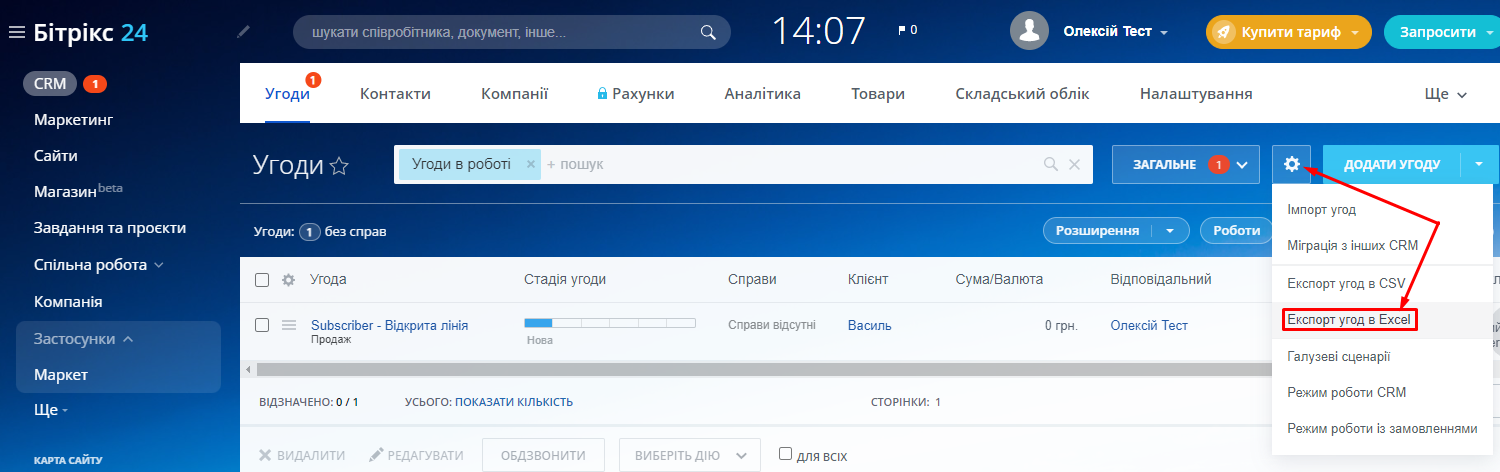Screen dimensions: 1500x472
Task: Click the row actions menu for Subscriber deal
Action: (x=289, y=325)
